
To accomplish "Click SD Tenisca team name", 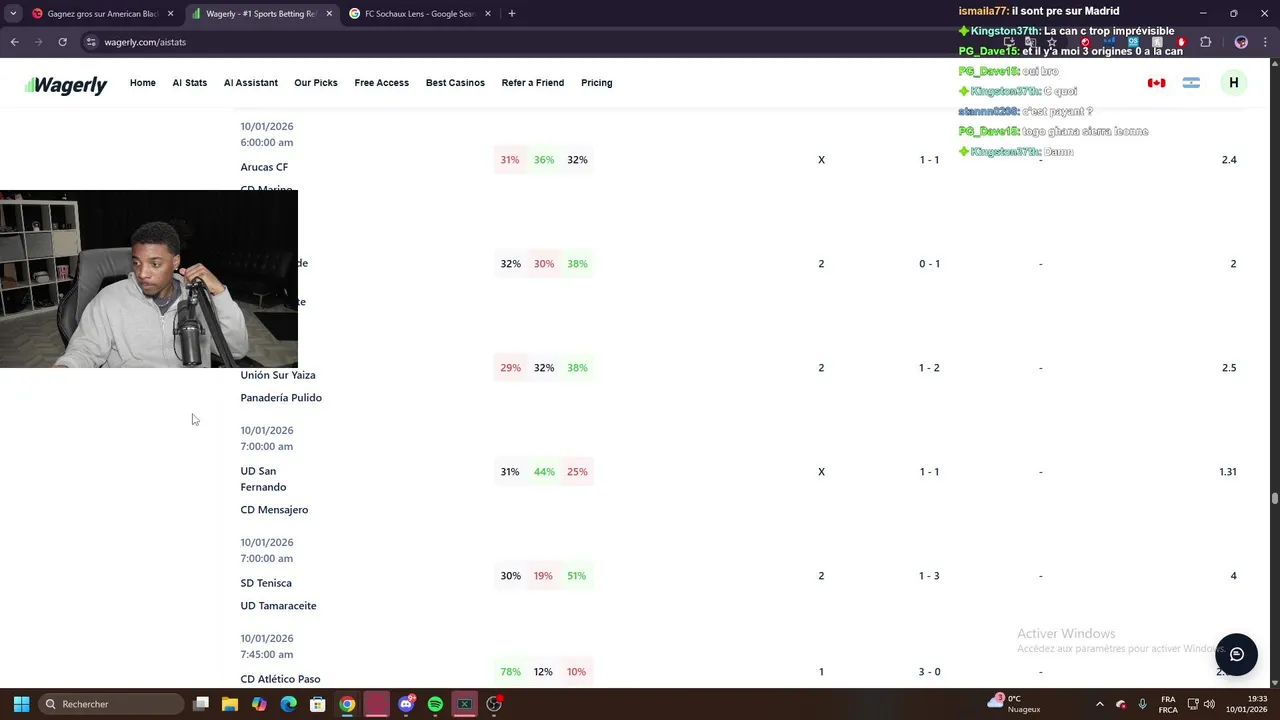I will tap(266, 583).
